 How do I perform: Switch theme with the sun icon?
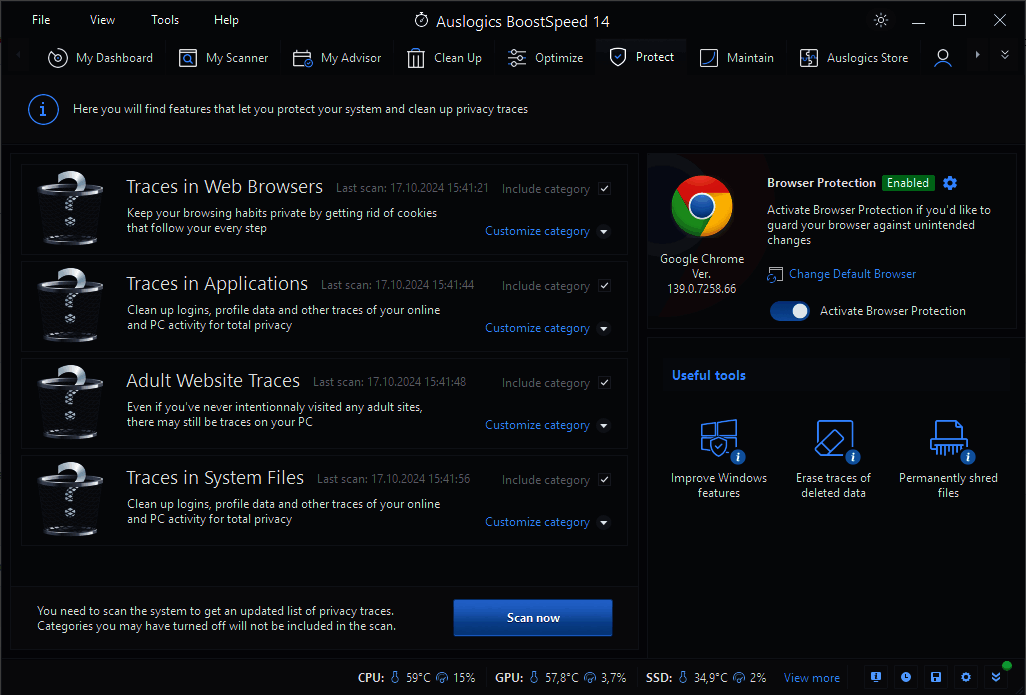click(880, 20)
